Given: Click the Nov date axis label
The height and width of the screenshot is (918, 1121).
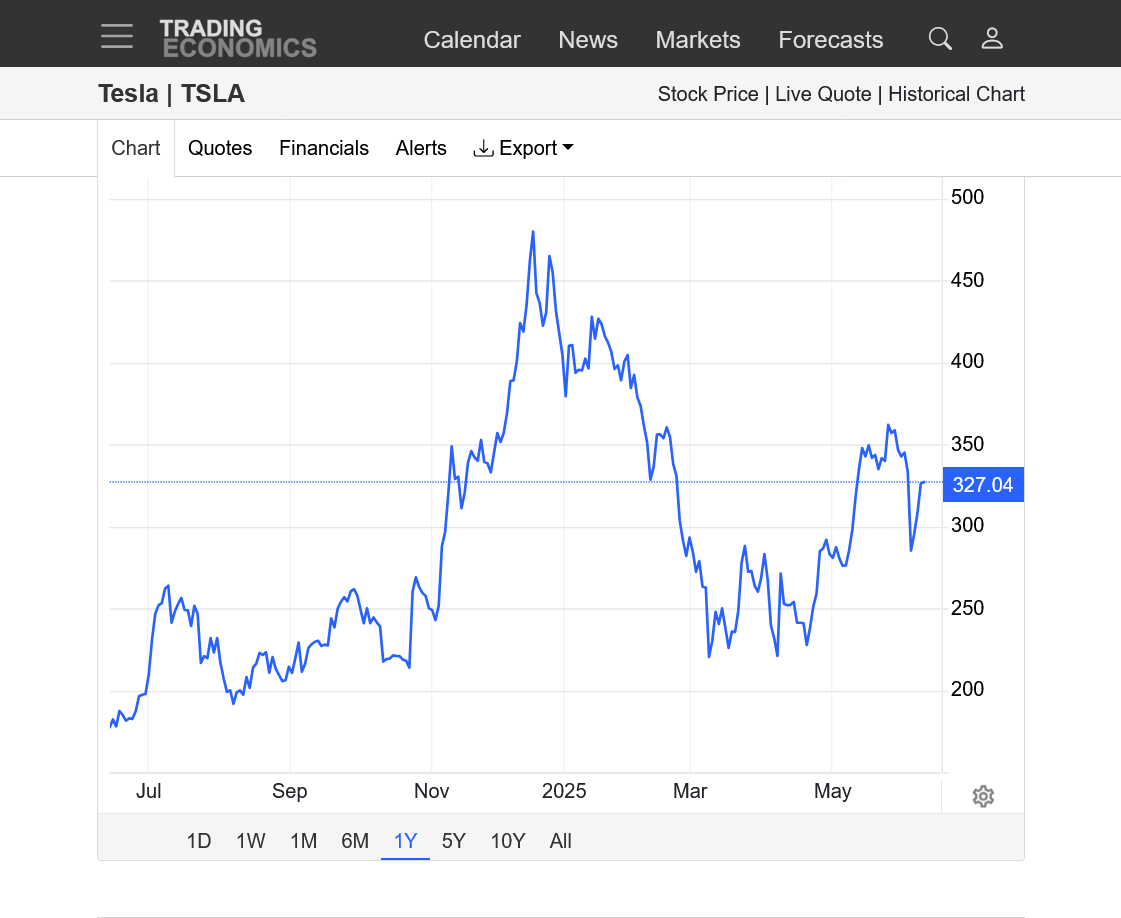Looking at the screenshot, I should click(432, 791).
